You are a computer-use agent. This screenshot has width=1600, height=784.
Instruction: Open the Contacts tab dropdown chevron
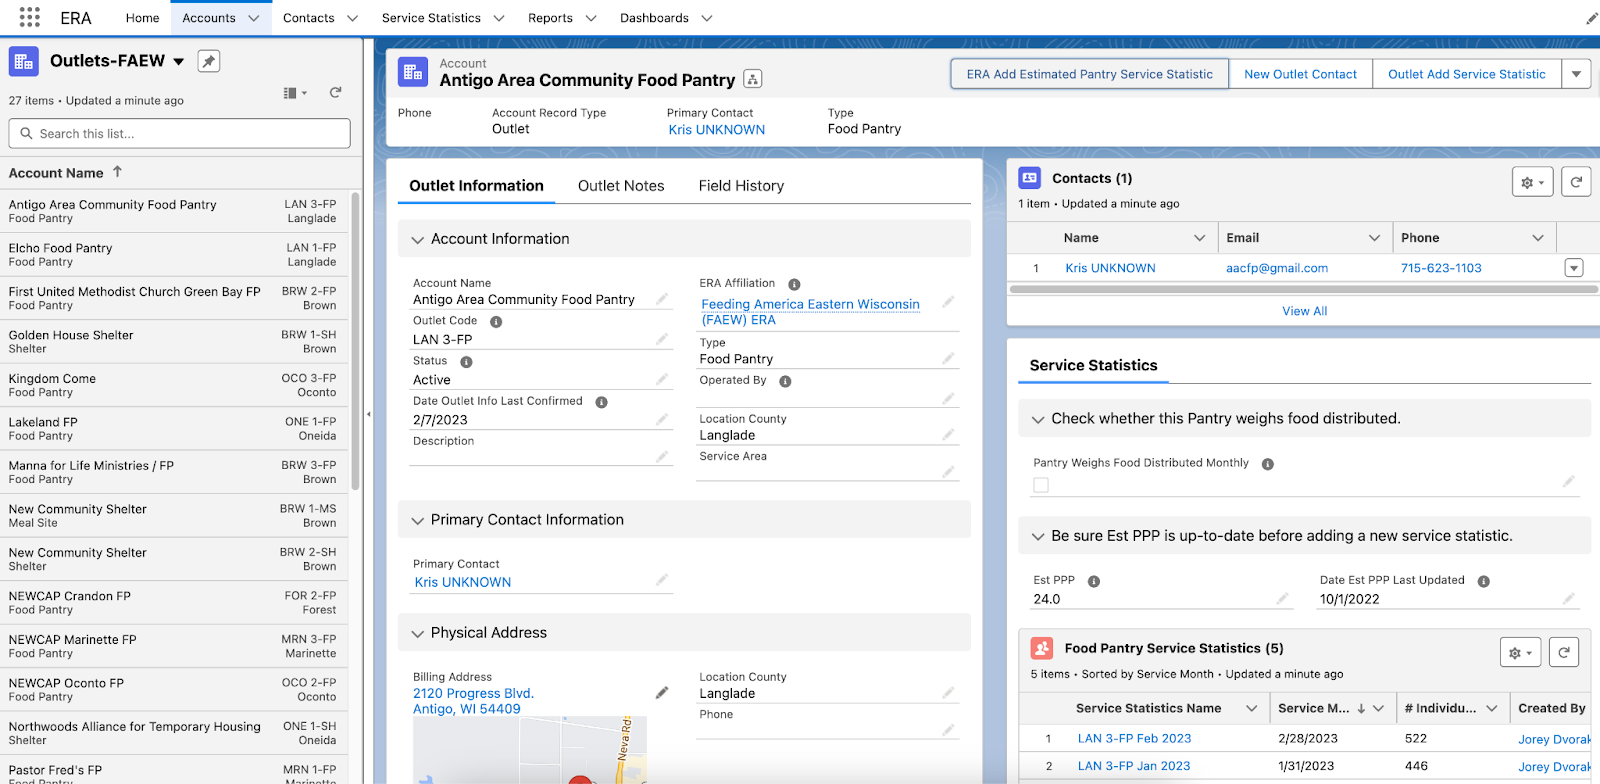click(x=352, y=18)
